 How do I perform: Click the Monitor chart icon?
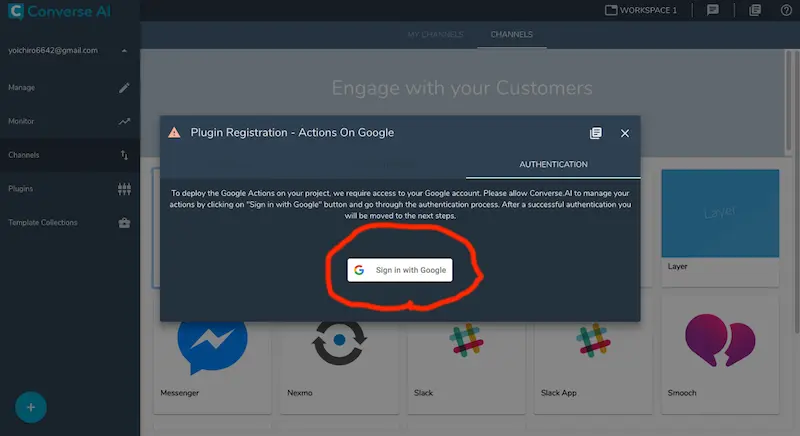click(x=124, y=121)
